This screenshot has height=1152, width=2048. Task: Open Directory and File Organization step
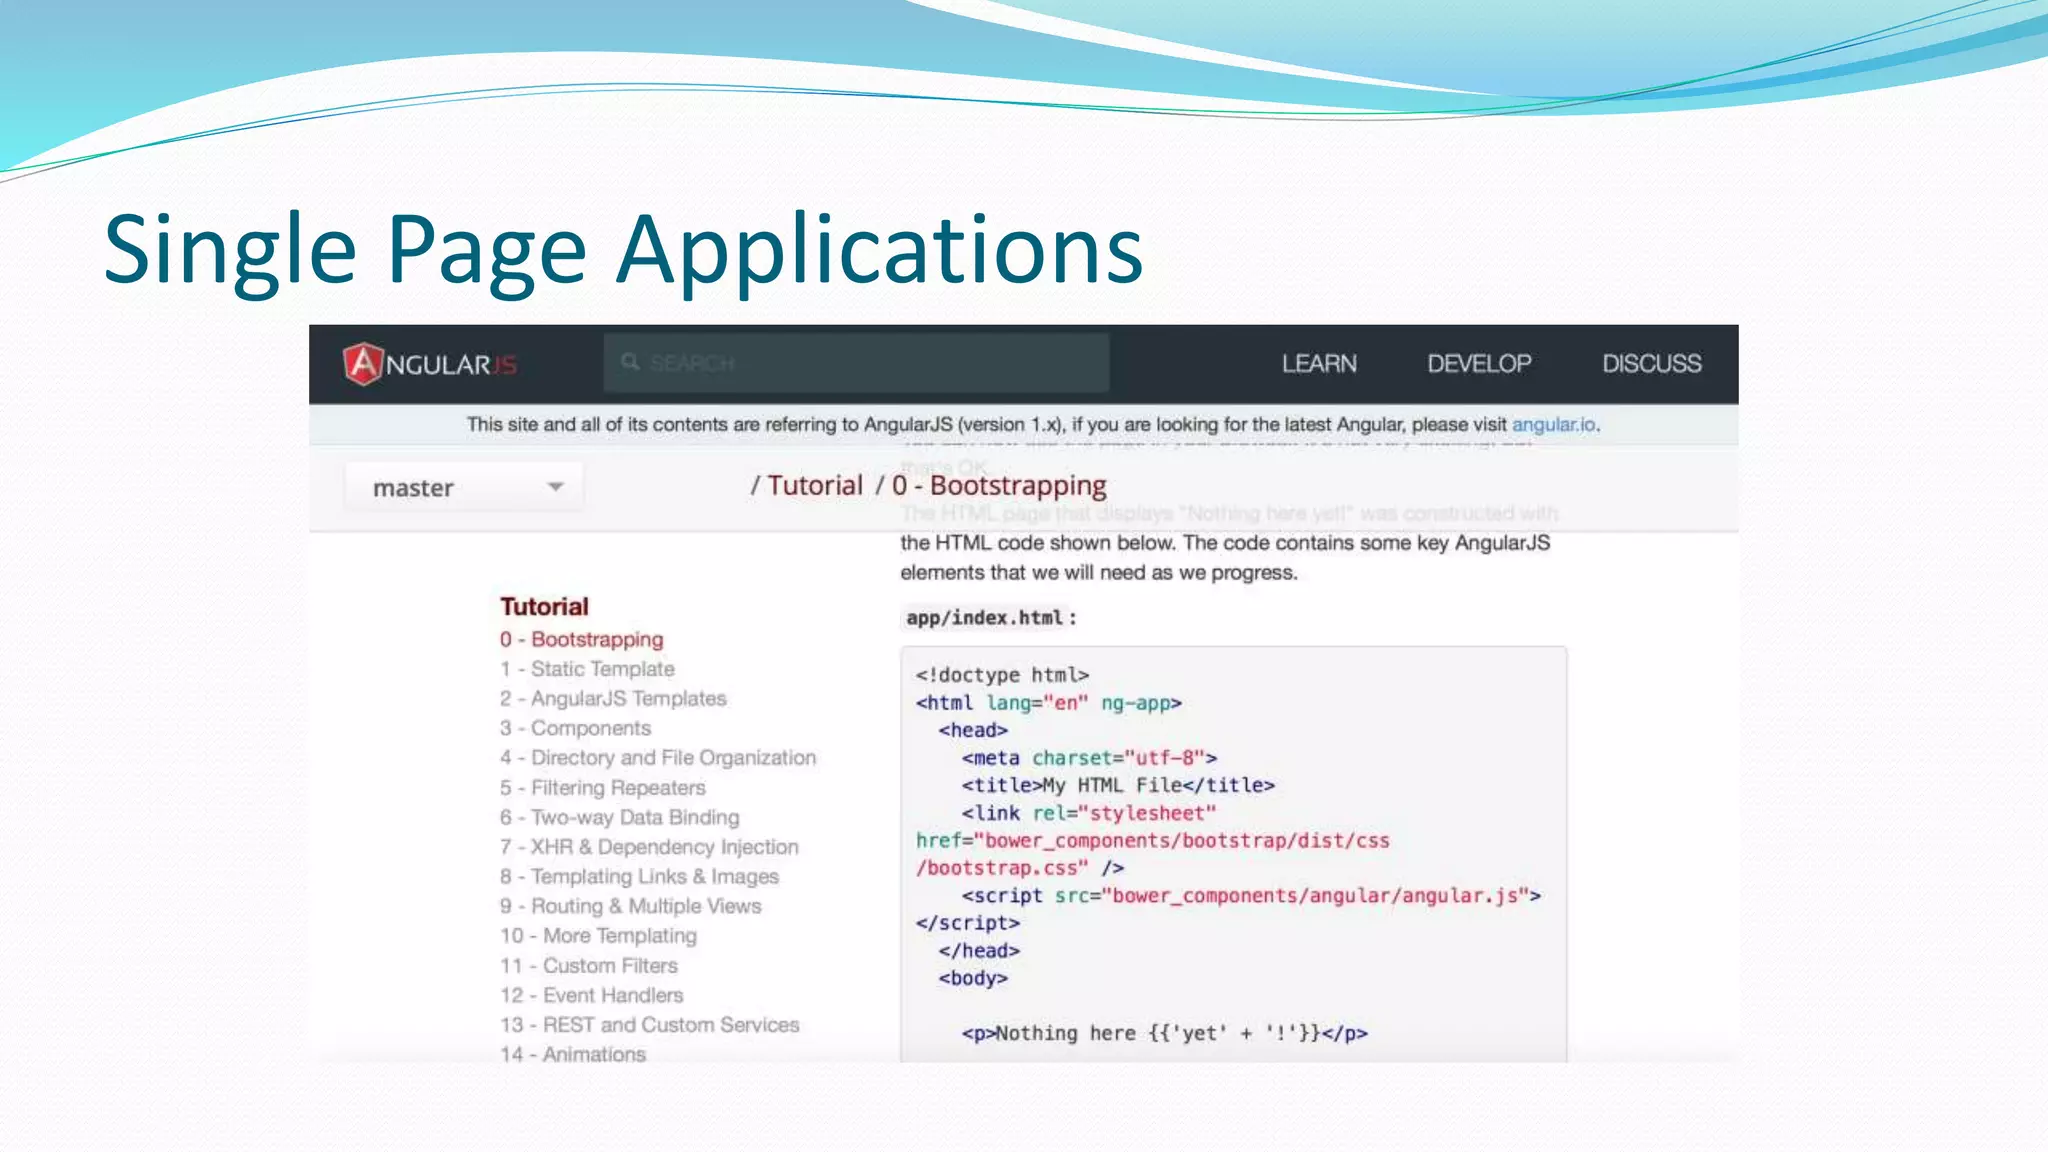coord(658,758)
